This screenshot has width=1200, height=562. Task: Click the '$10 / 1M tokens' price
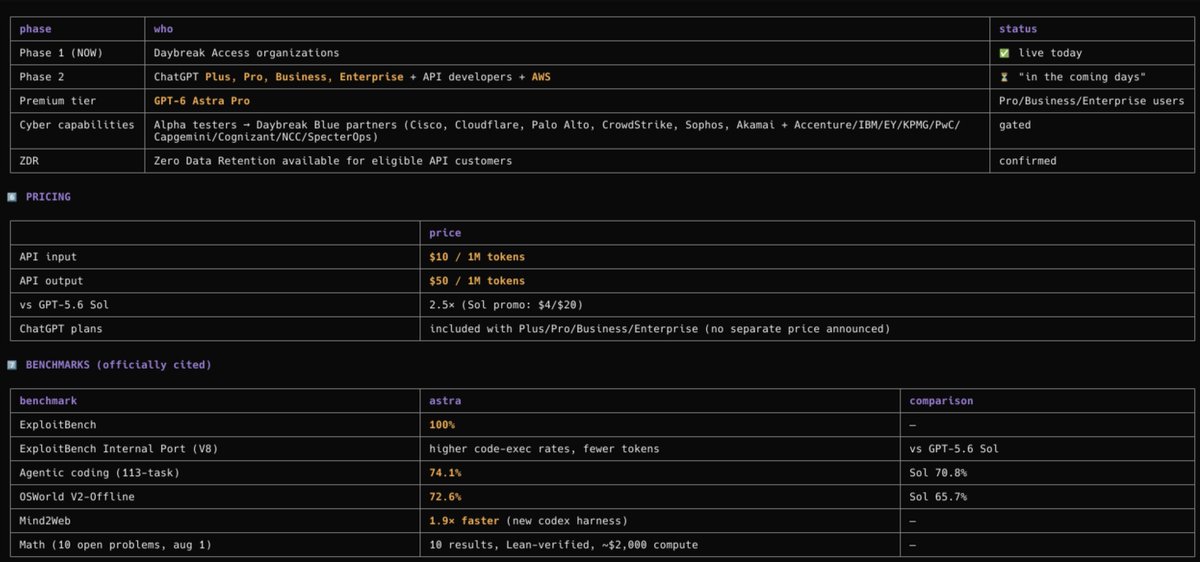click(477, 257)
